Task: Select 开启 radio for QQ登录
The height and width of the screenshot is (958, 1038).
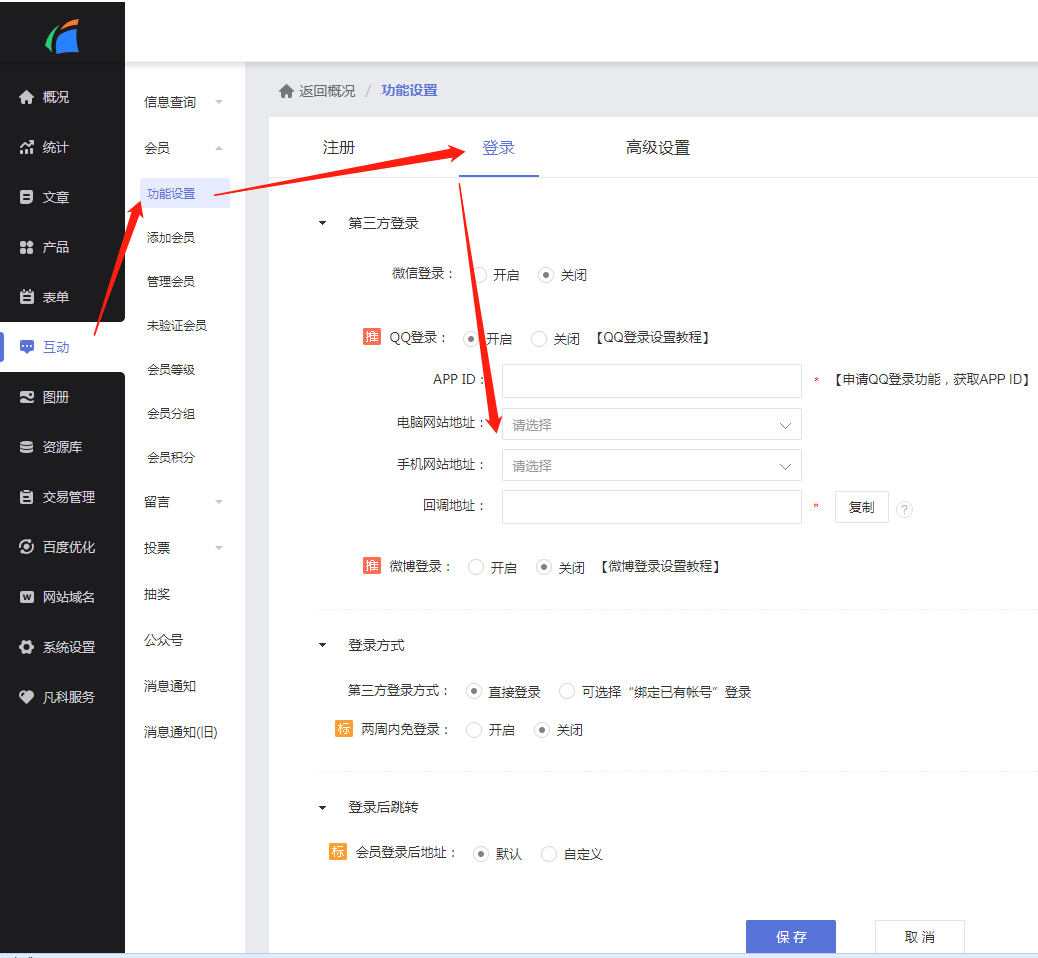Action: (471, 339)
